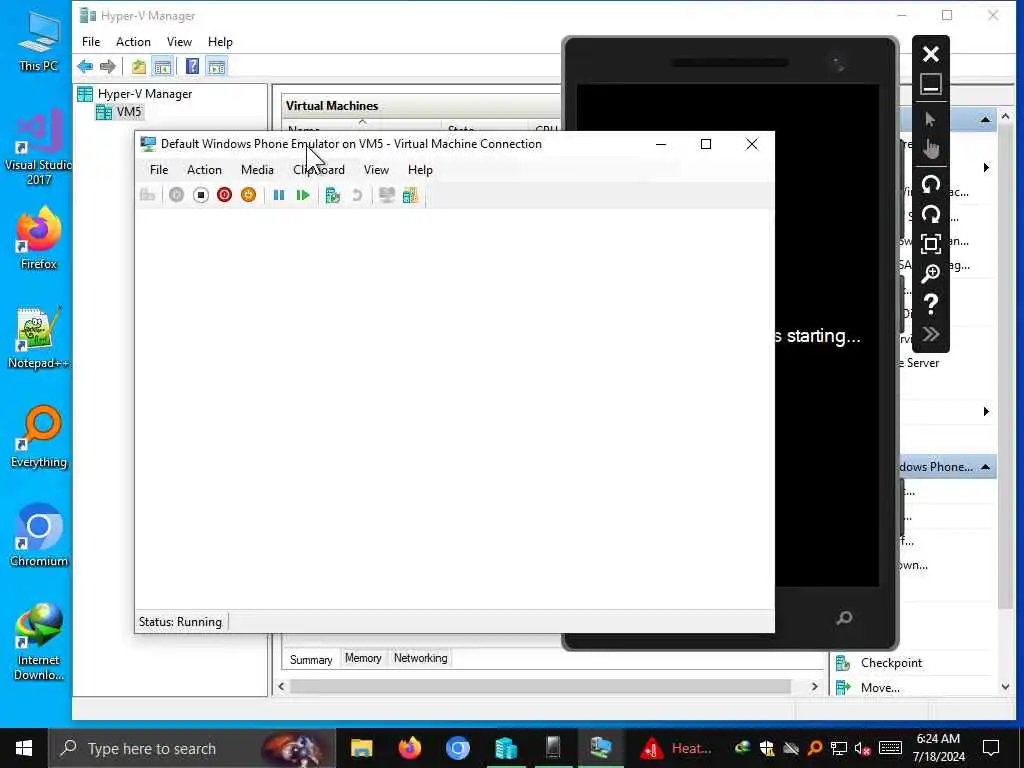The height and width of the screenshot is (768, 1024).
Task: Open Help menu in Virtual Machine Connection
Action: [x=420, y=170]
